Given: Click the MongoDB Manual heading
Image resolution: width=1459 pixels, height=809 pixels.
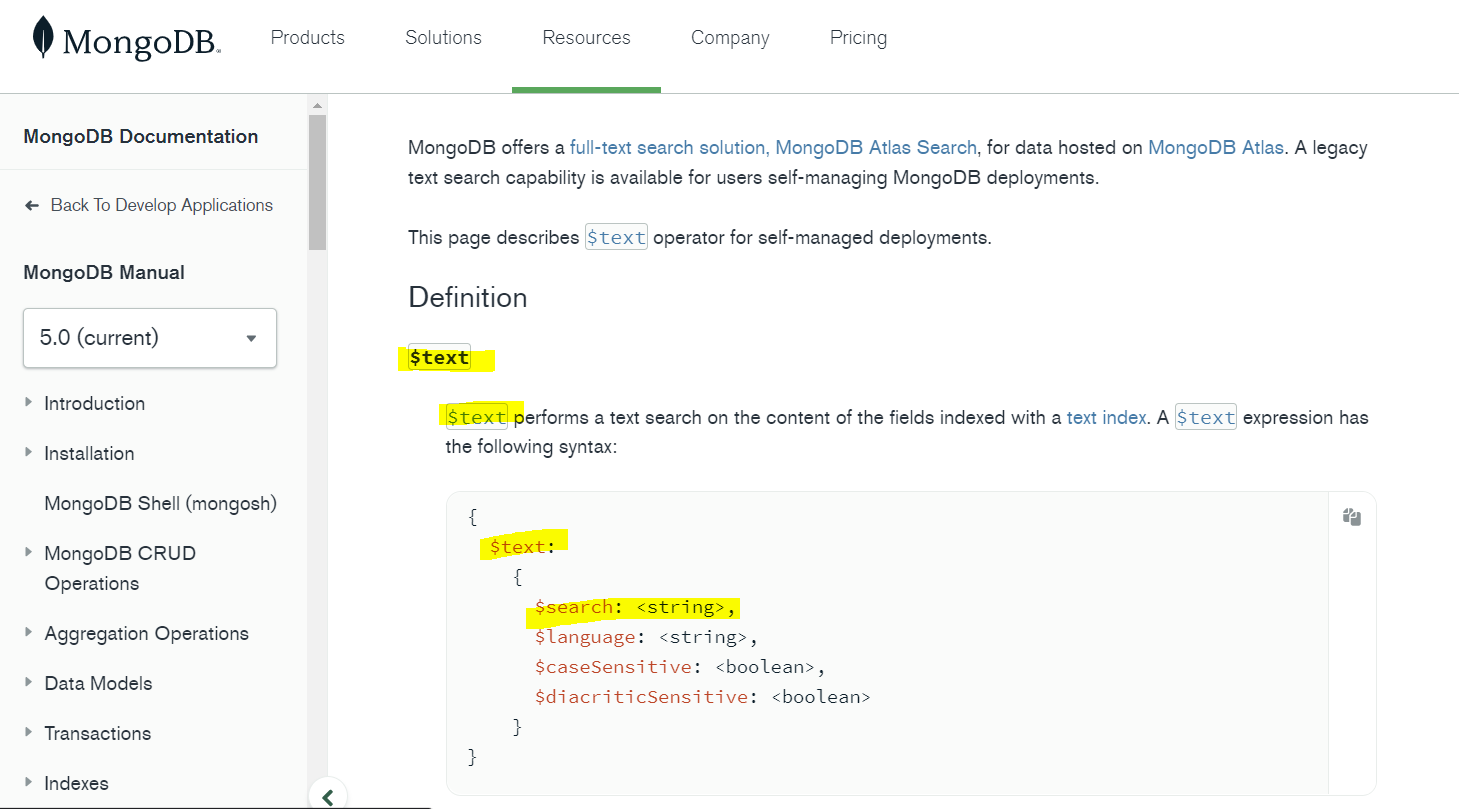Looking at the screenshot, I should (x=104, y=272).
